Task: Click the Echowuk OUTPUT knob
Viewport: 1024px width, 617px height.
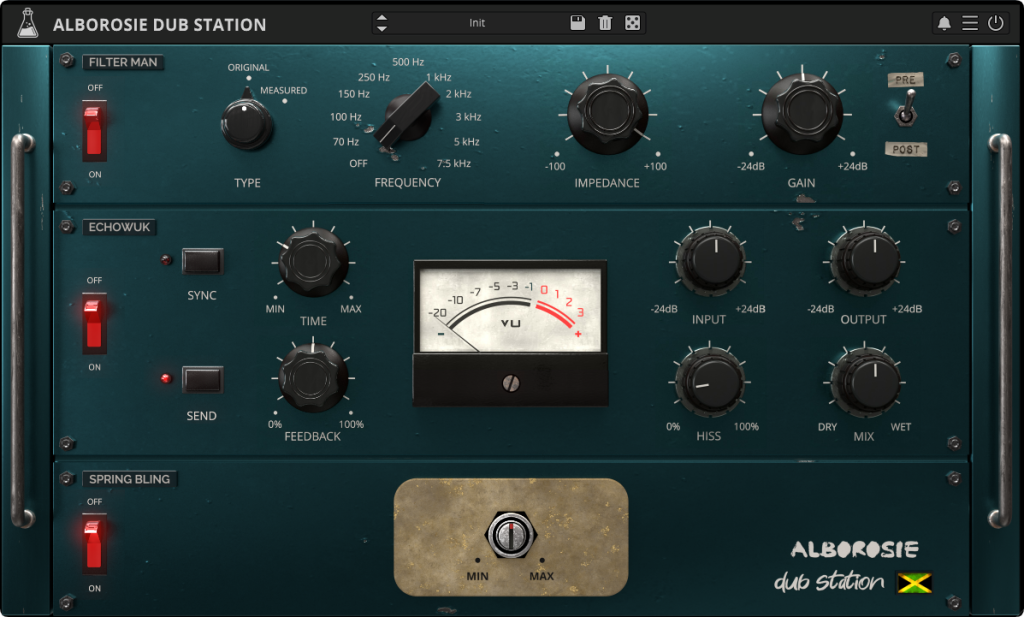Action: click(865, 262)
